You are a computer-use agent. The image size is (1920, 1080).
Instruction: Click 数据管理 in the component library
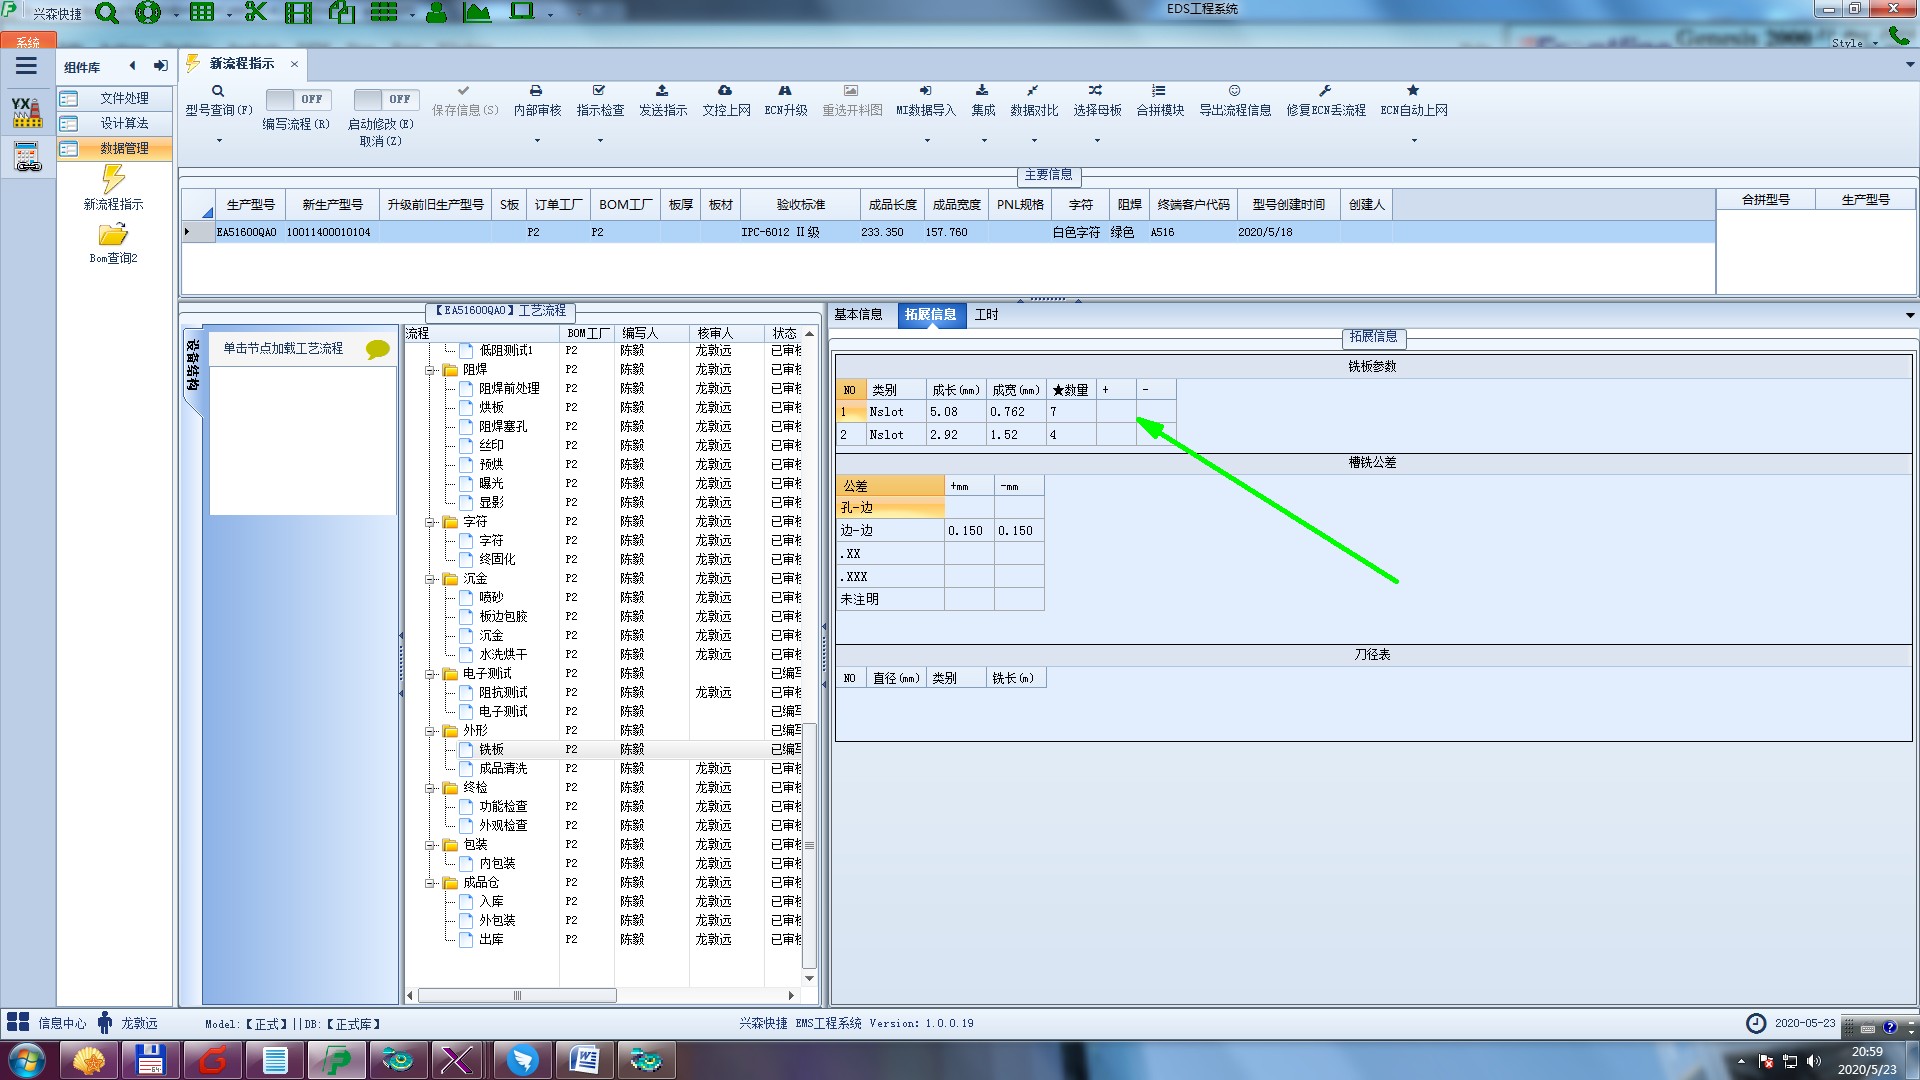[x=124, y=148]
